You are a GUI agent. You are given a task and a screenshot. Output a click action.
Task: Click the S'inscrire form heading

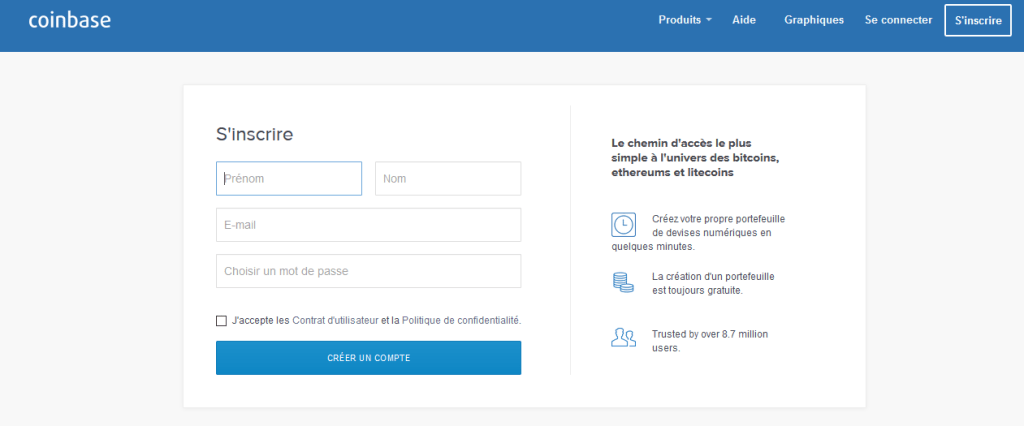[255, 135]
